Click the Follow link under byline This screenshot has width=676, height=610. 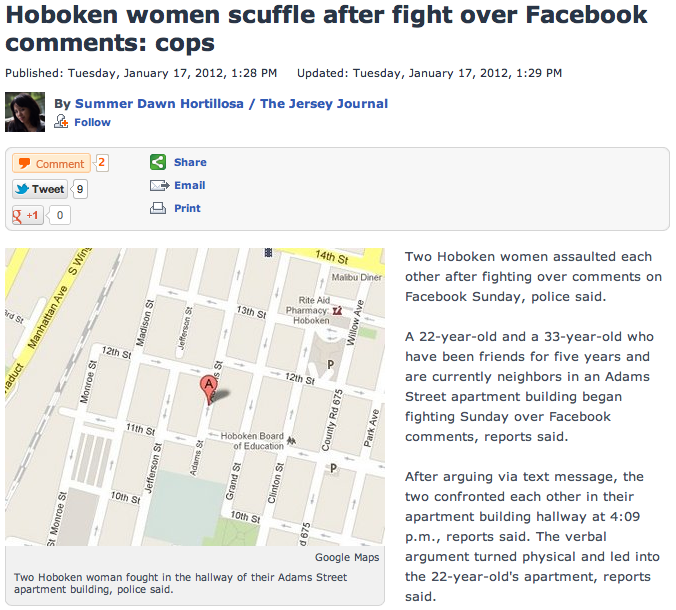tap(92, 122)
